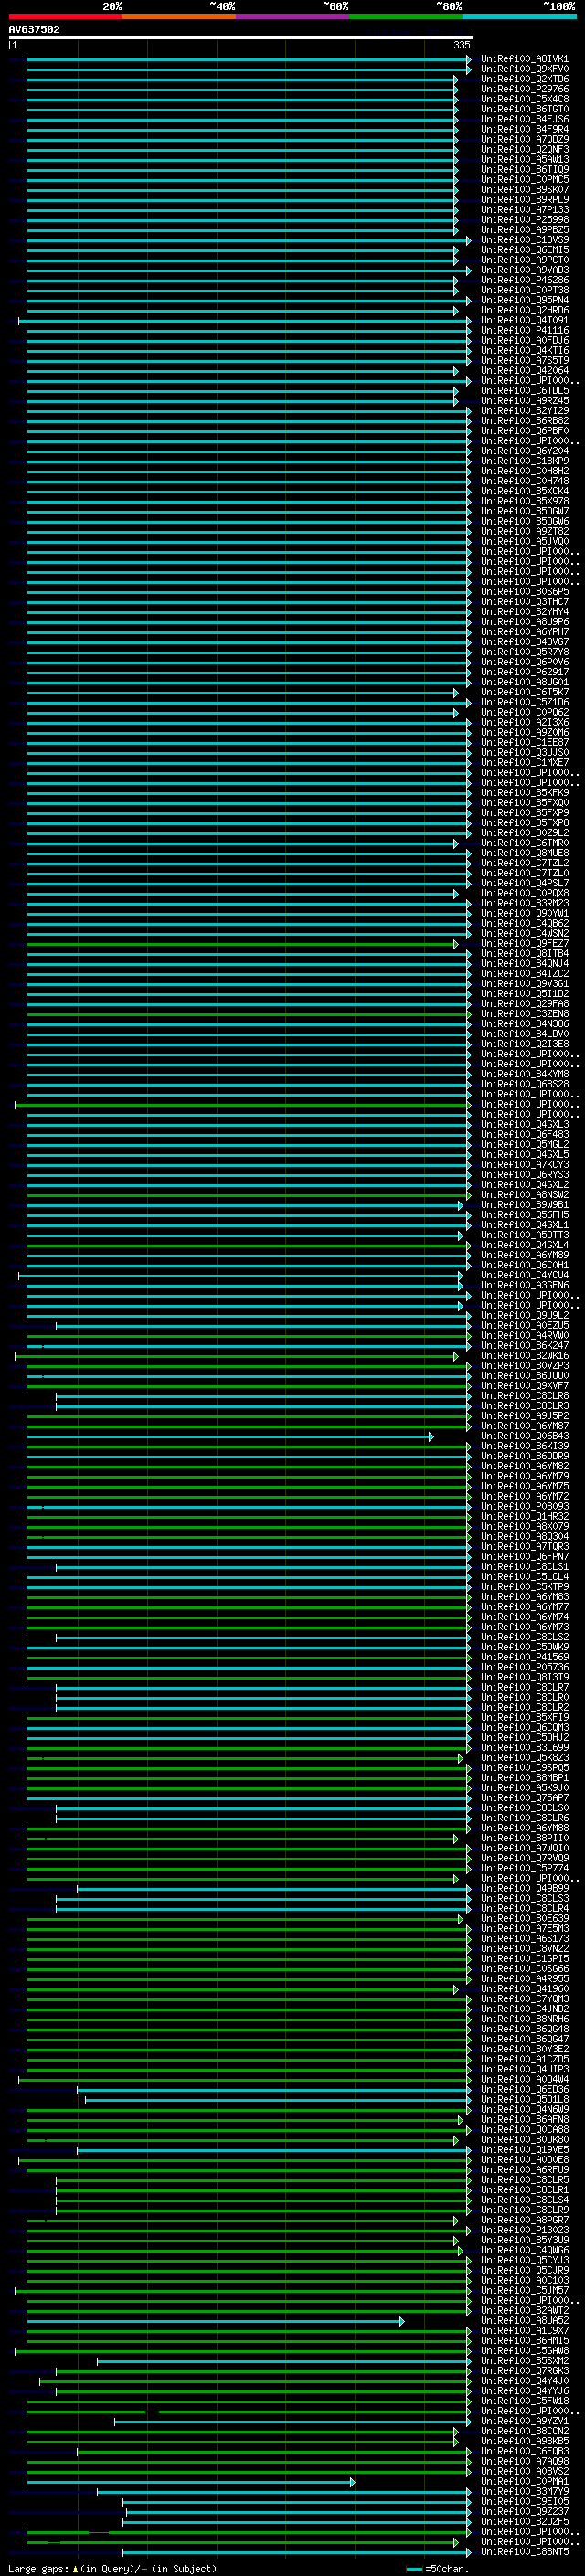Click the alignment bar for UniRef100_Q2XTD6
Screen dimensions: 585x2576
(242, 79)
